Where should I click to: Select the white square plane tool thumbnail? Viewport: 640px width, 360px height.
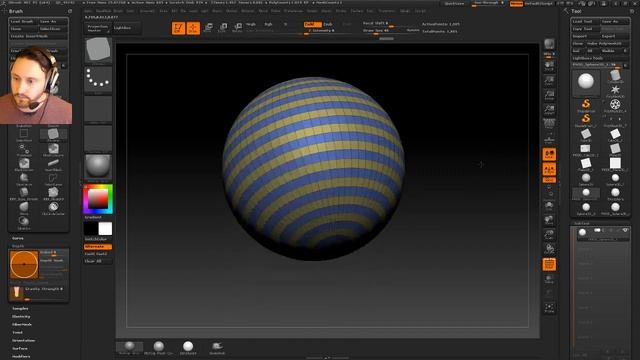[x=615, y=164]
